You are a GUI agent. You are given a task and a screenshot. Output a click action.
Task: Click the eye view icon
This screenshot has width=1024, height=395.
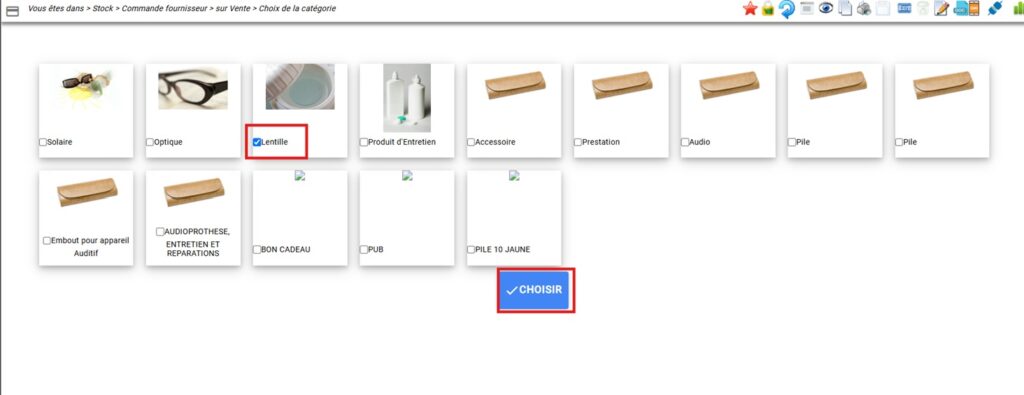[x=826, y=8]
